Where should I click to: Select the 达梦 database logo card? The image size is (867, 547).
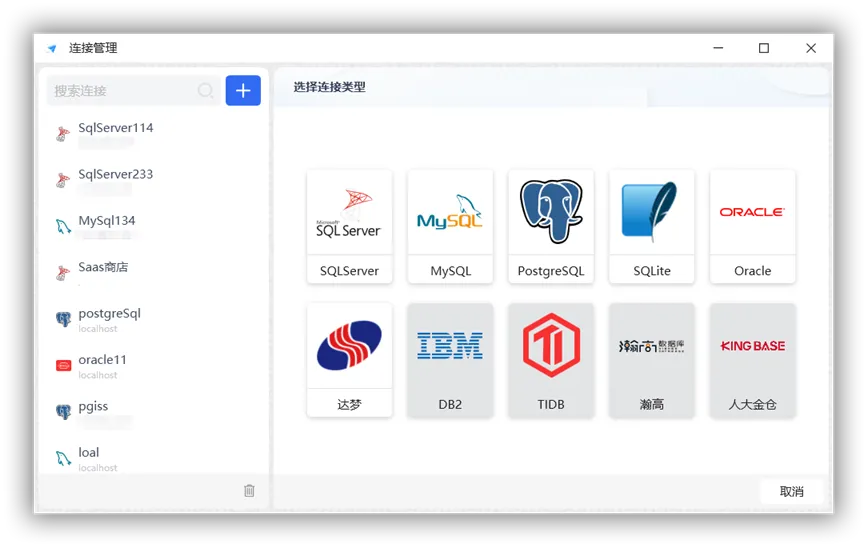click(x=349, y=360)
